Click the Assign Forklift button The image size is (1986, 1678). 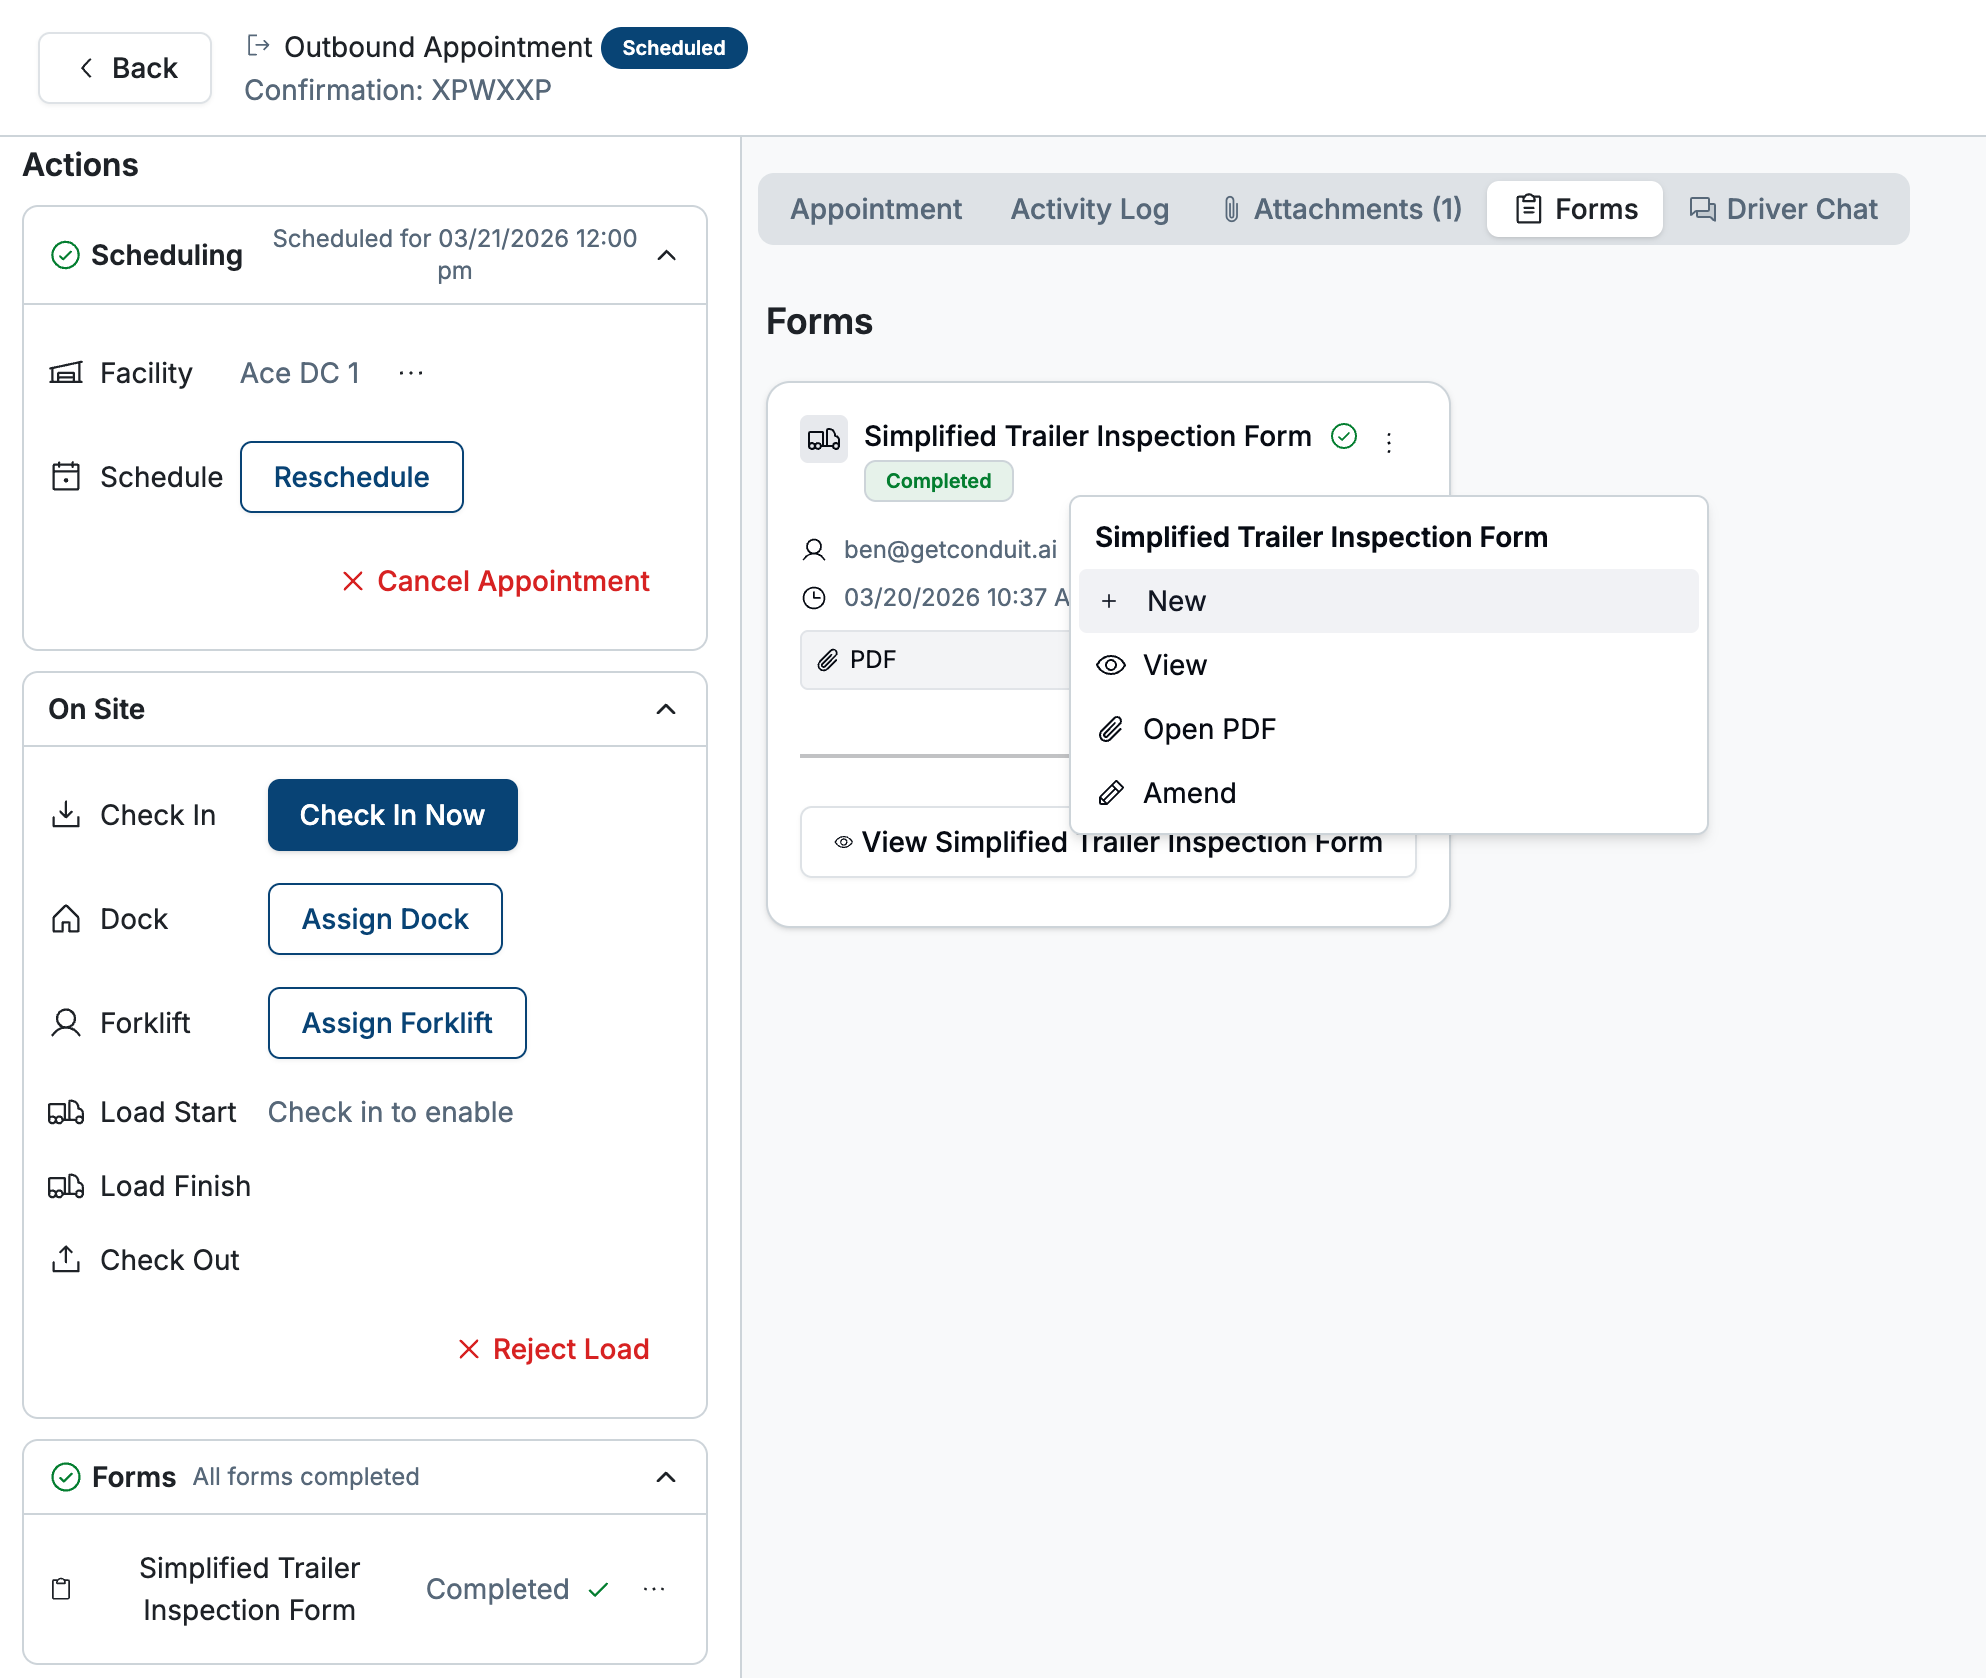(398, 1023)
